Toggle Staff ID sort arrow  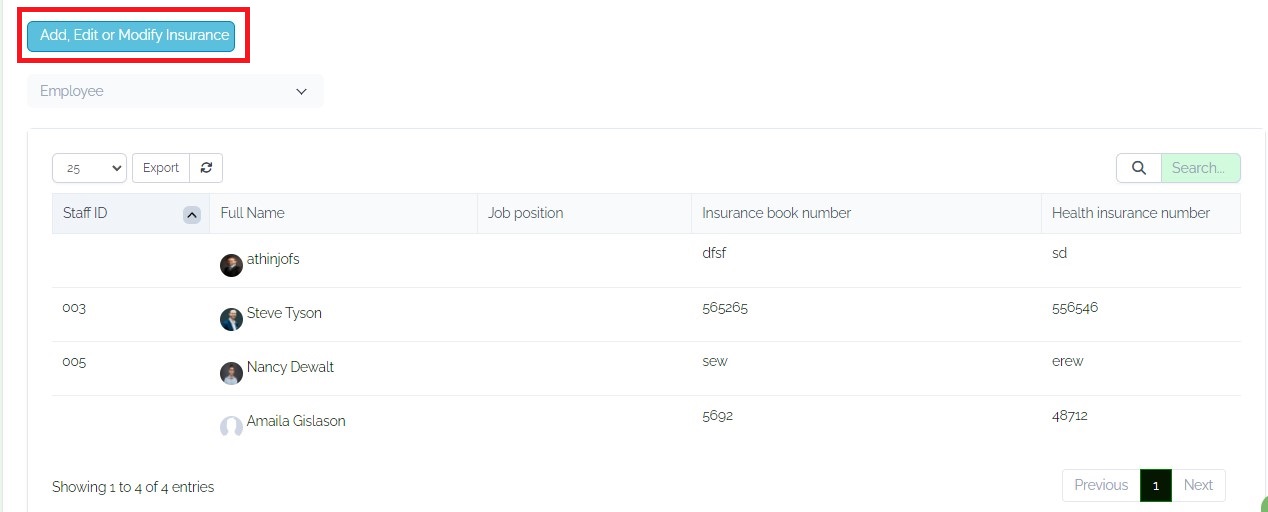tap(192, 214)
